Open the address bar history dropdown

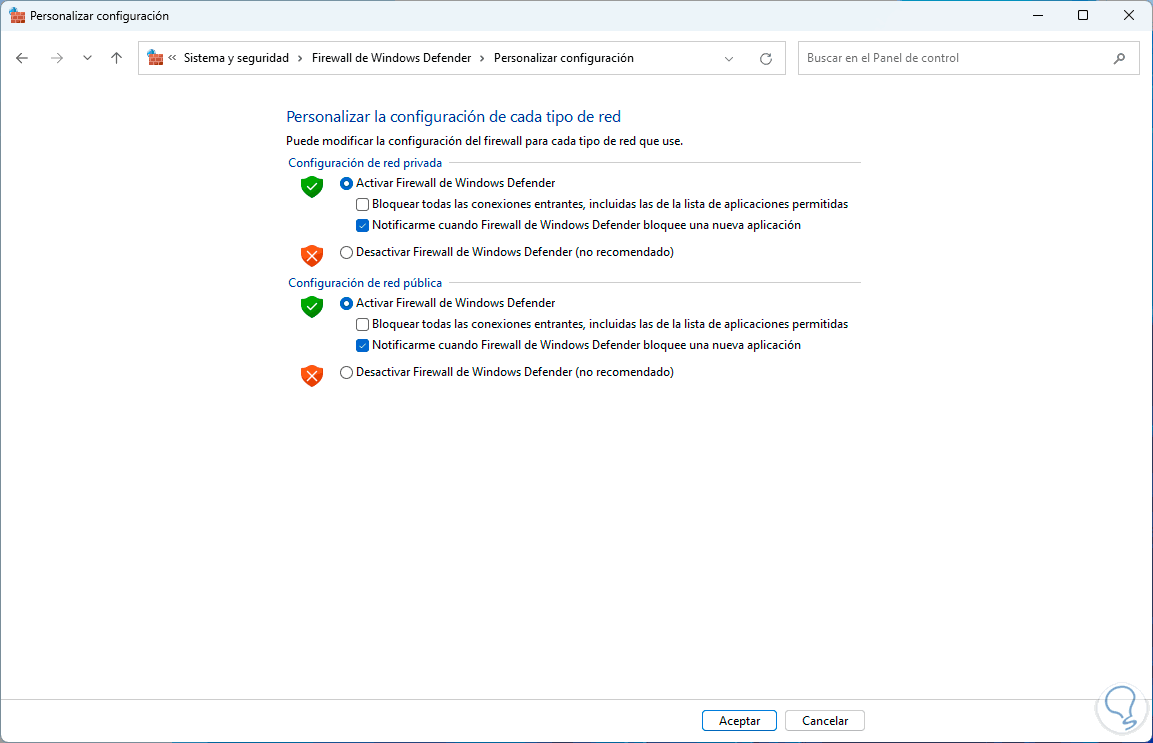point(729,58)
